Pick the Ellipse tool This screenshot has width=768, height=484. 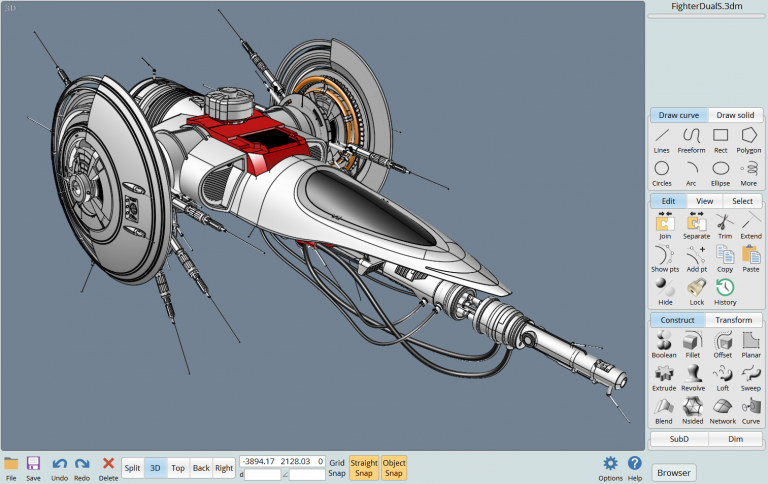[x=720, y=173]
